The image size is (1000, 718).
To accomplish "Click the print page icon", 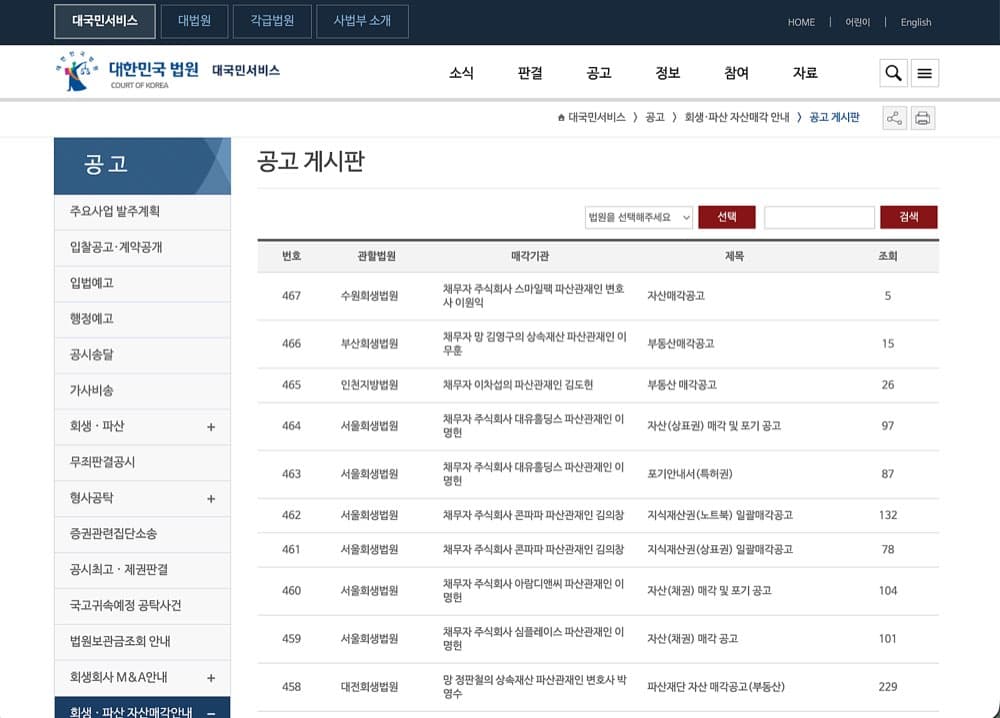I will coord(923,118).
